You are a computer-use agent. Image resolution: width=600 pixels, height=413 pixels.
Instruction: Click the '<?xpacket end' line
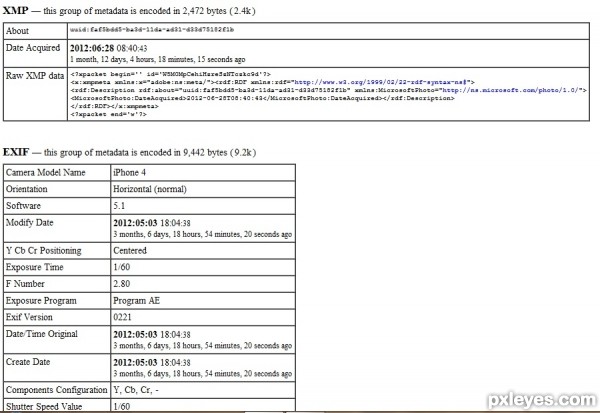point(108,114)
